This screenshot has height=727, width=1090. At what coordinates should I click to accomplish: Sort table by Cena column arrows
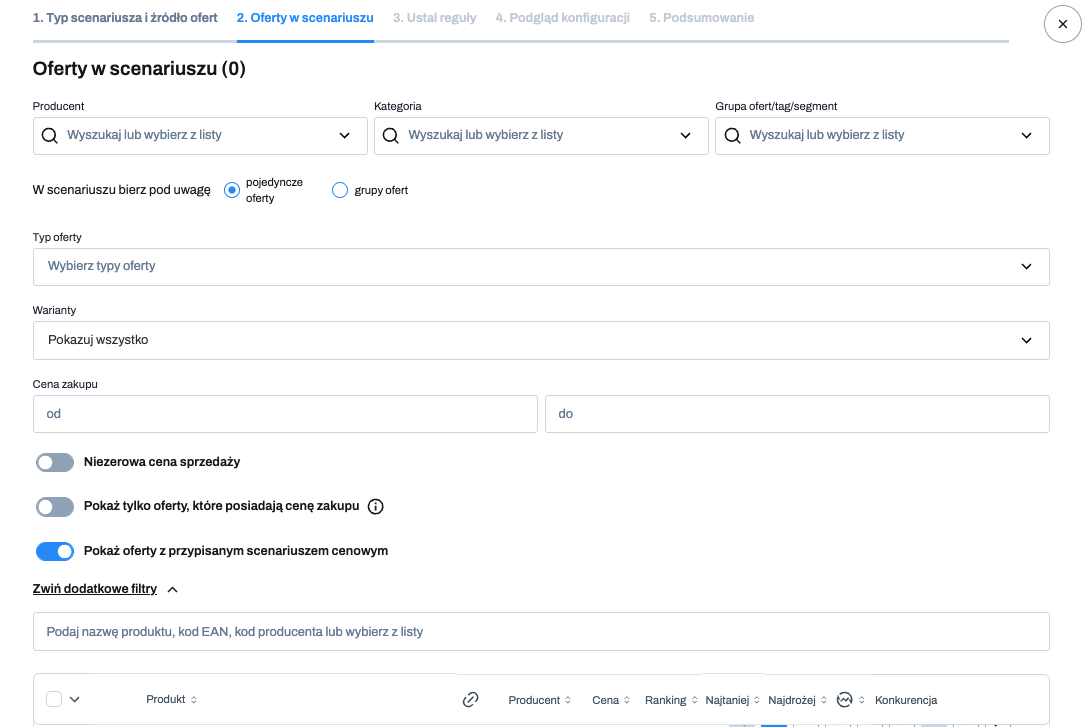coord(627,700)
